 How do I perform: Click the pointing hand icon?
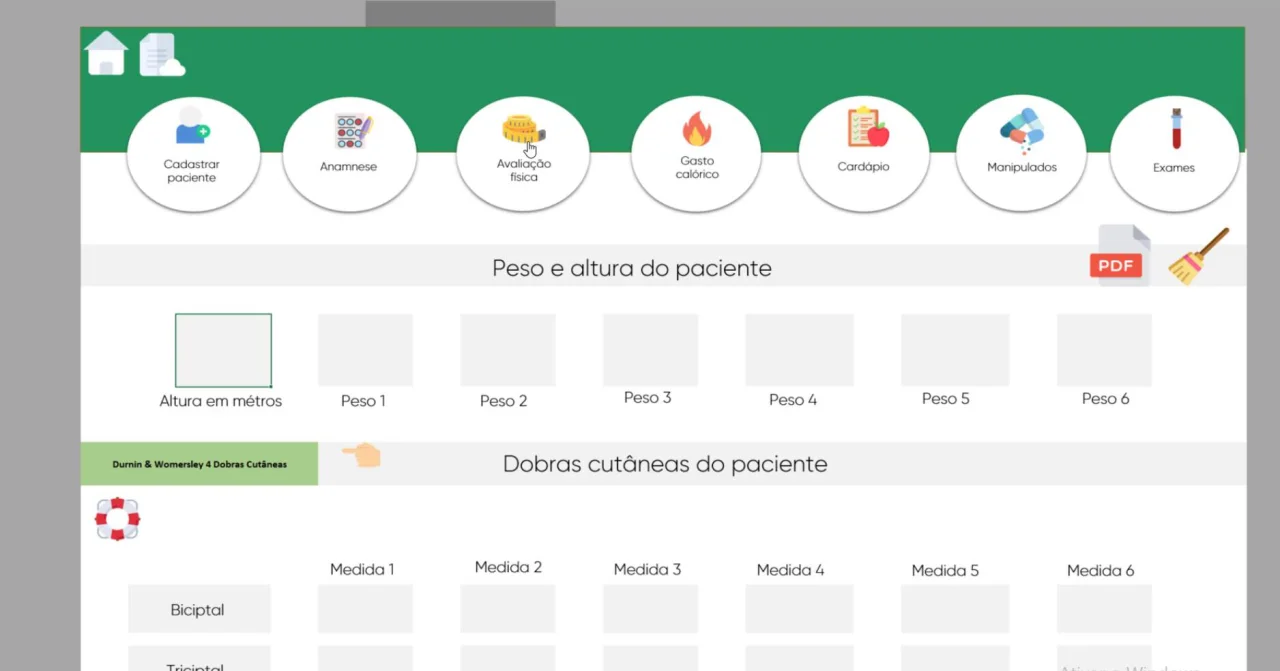(x=361, y=455)
